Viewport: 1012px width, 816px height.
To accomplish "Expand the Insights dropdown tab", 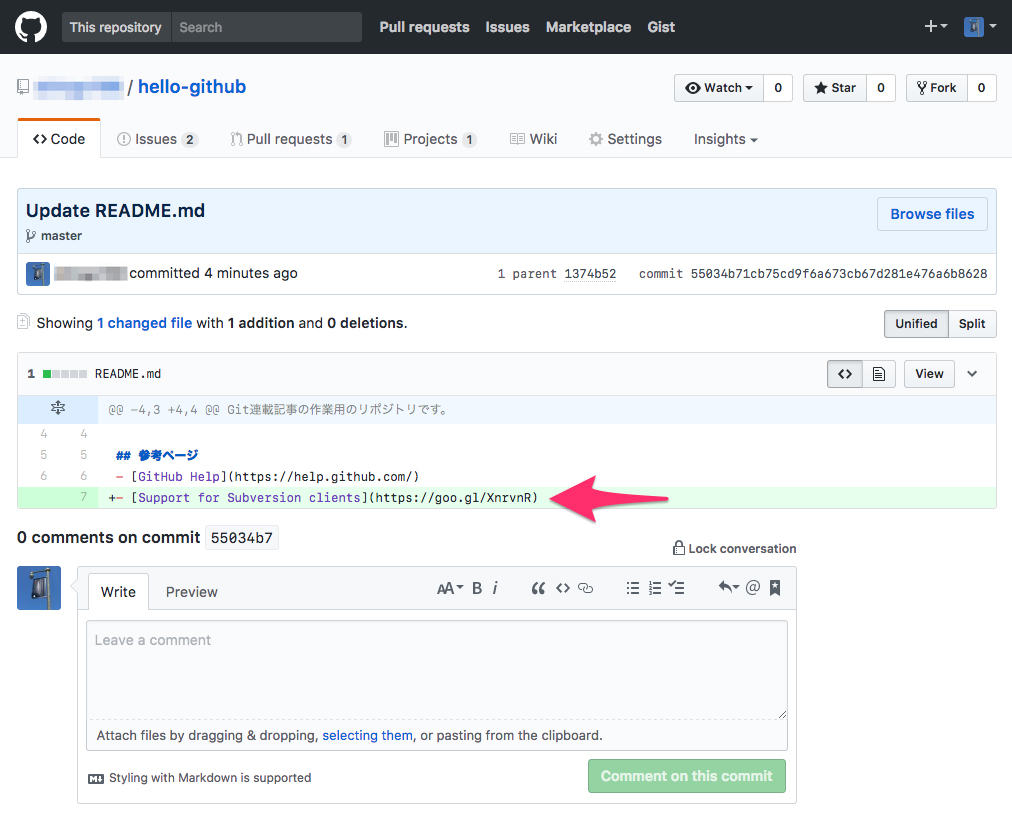I will [x=725, y=139].
